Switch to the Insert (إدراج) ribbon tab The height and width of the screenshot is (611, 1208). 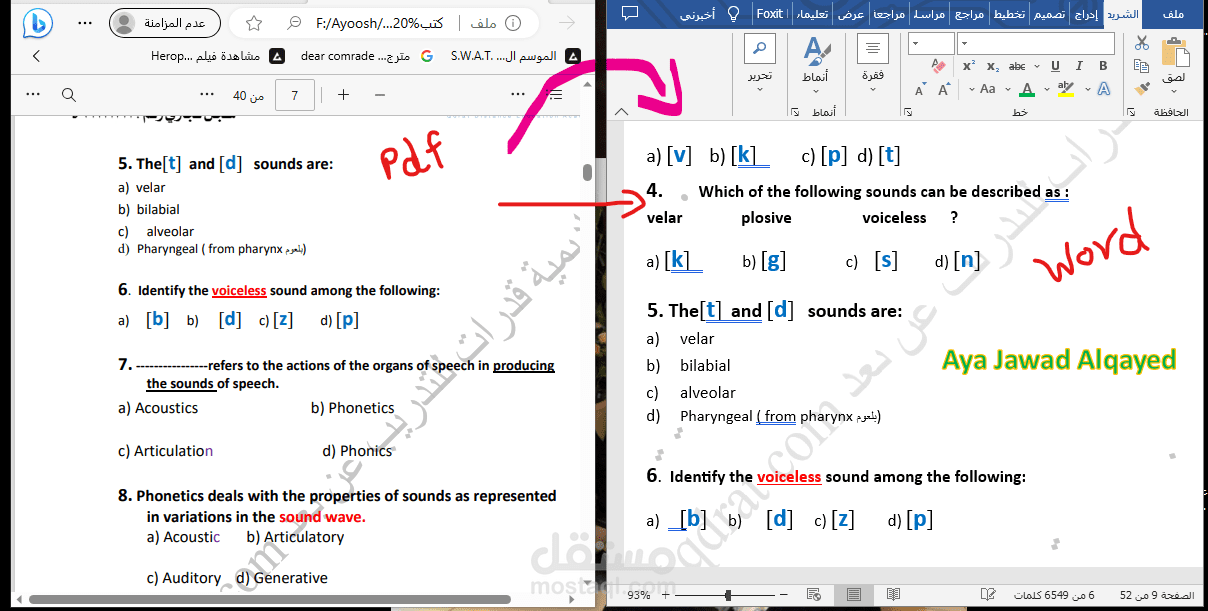click(1085, 13)
